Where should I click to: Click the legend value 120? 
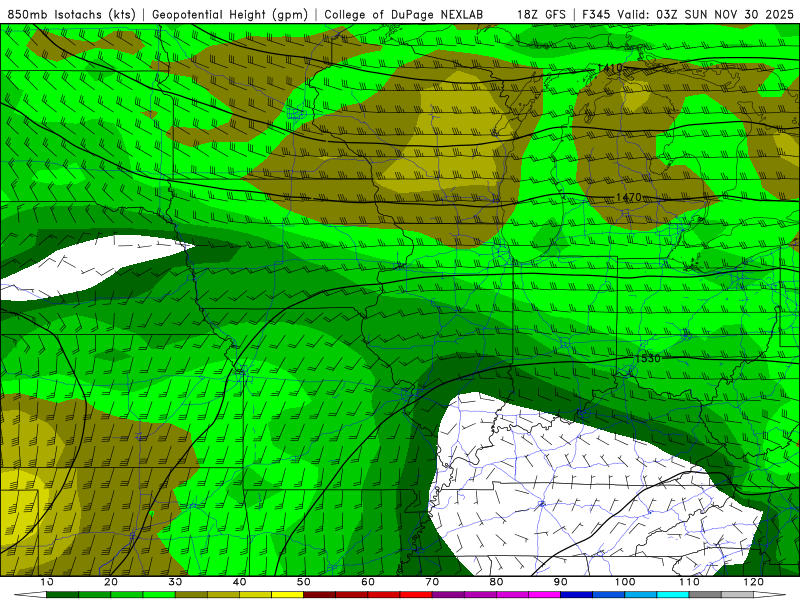754,582
